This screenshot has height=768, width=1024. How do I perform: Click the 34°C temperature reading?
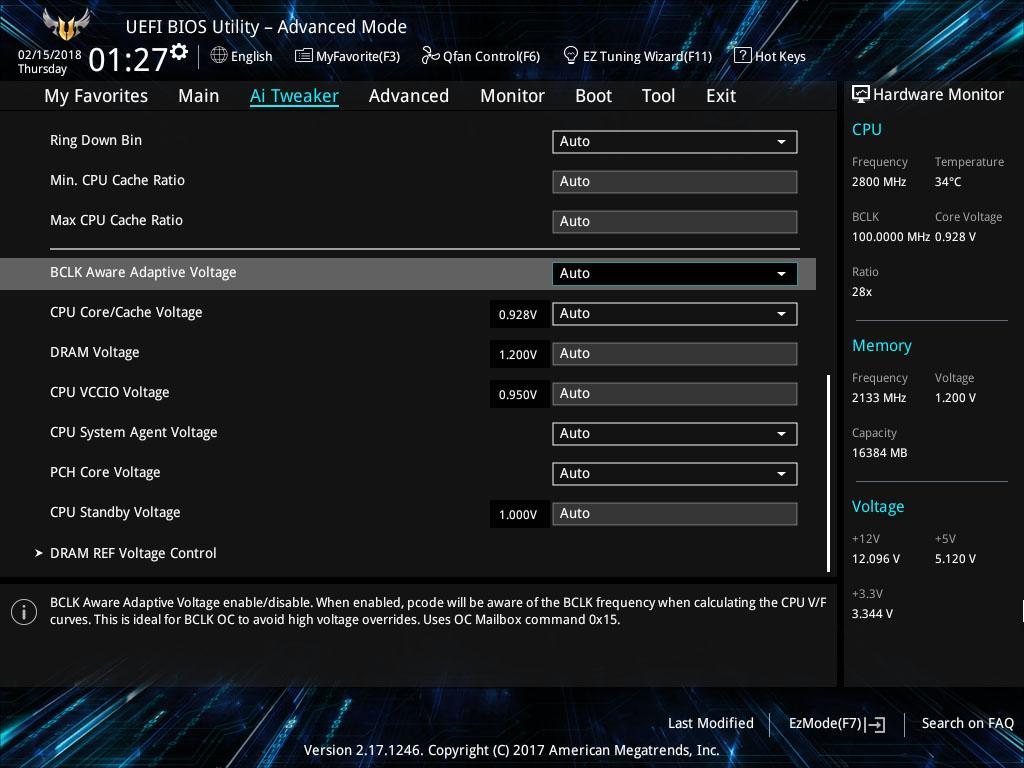(948, 182)
